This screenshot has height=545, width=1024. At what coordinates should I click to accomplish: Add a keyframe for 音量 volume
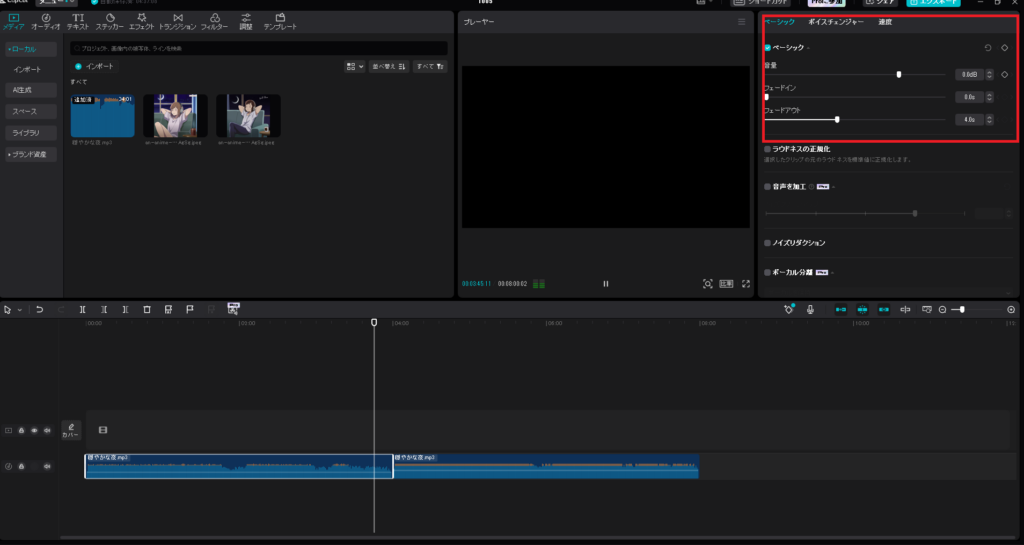click(x=1004, y=74)
